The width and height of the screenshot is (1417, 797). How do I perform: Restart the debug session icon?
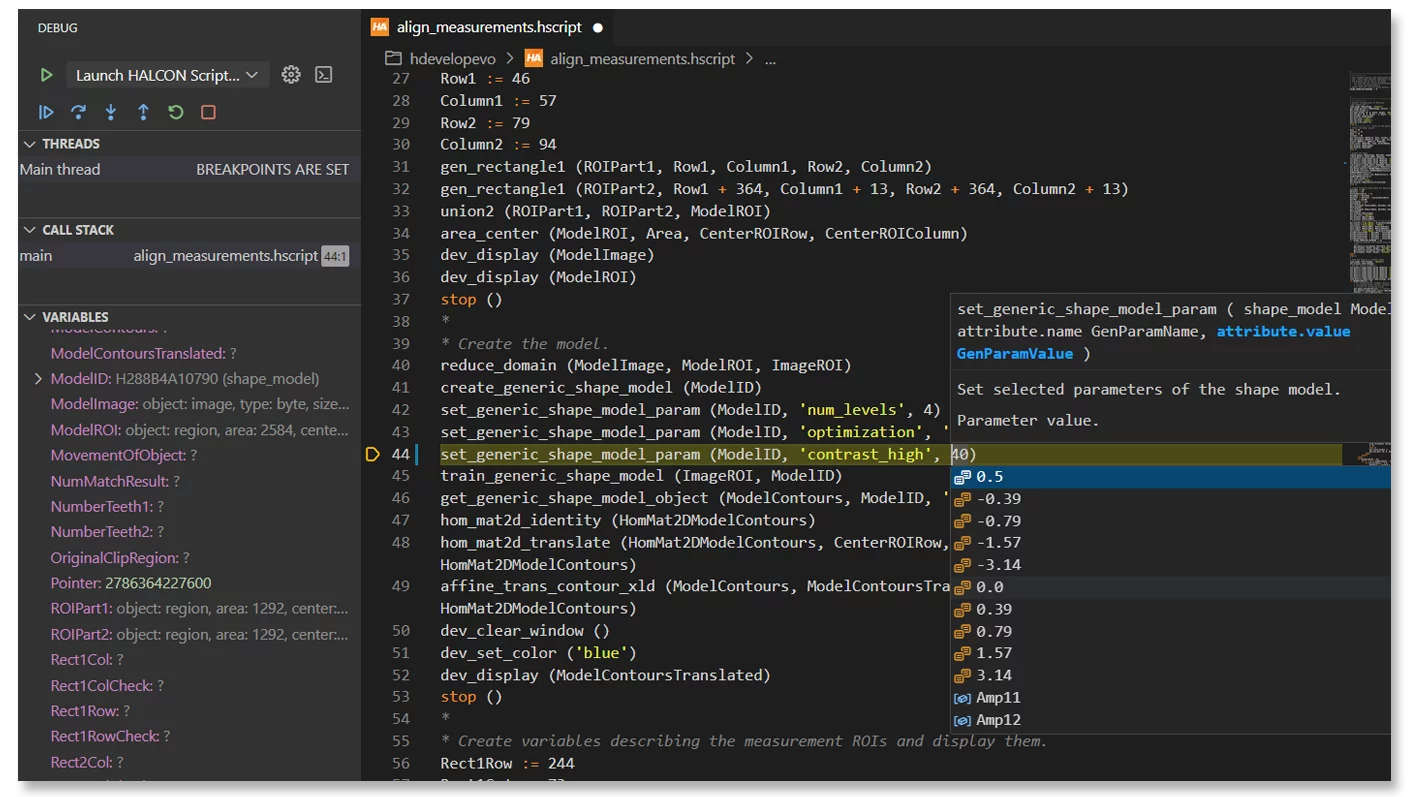(176, 113)
